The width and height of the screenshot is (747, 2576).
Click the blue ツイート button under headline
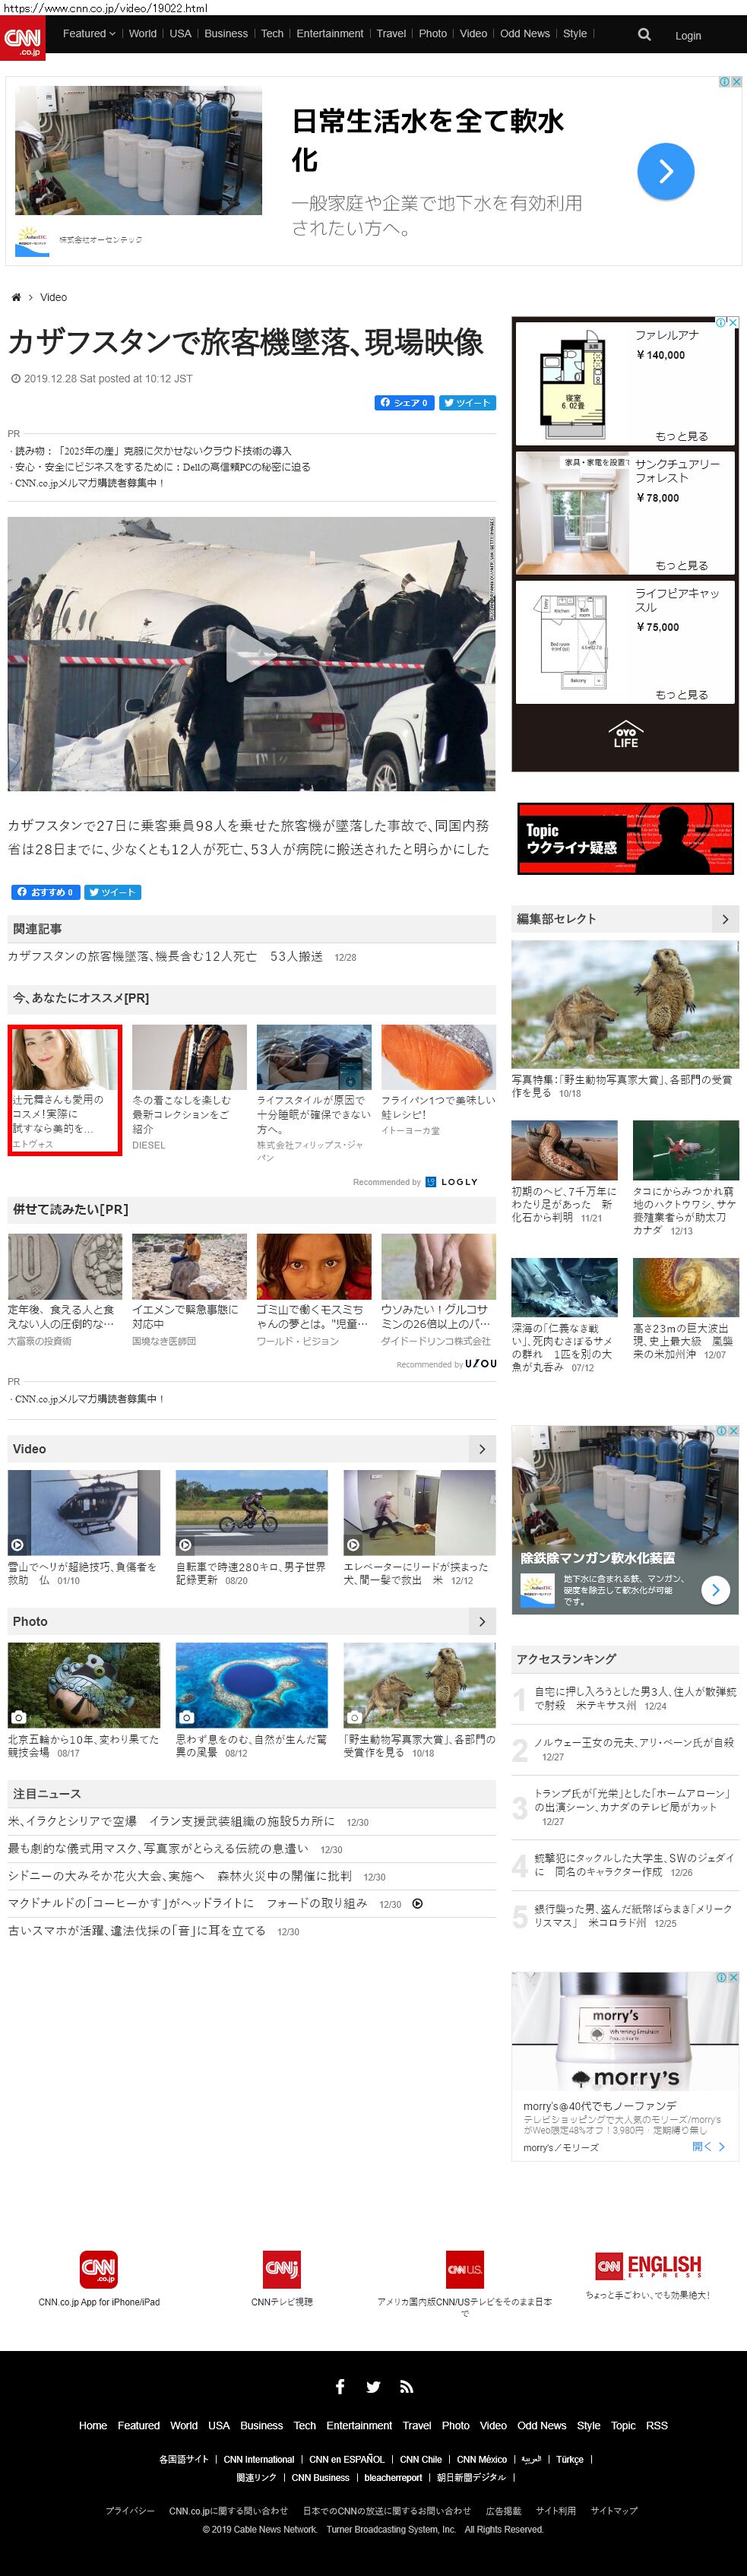pyautogui.click(x=467, y=402)
